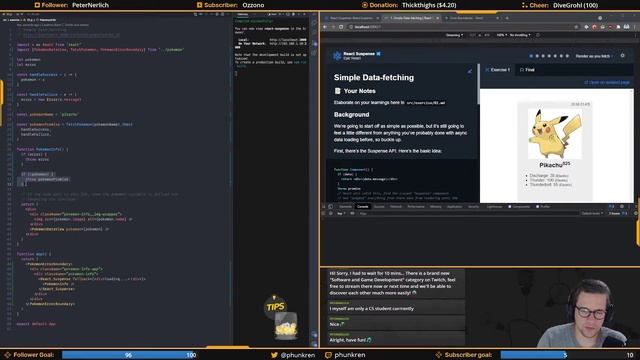The image size is (640, 360).
Task: Open the devtools settings gear
Action: (x=622, y=207)
